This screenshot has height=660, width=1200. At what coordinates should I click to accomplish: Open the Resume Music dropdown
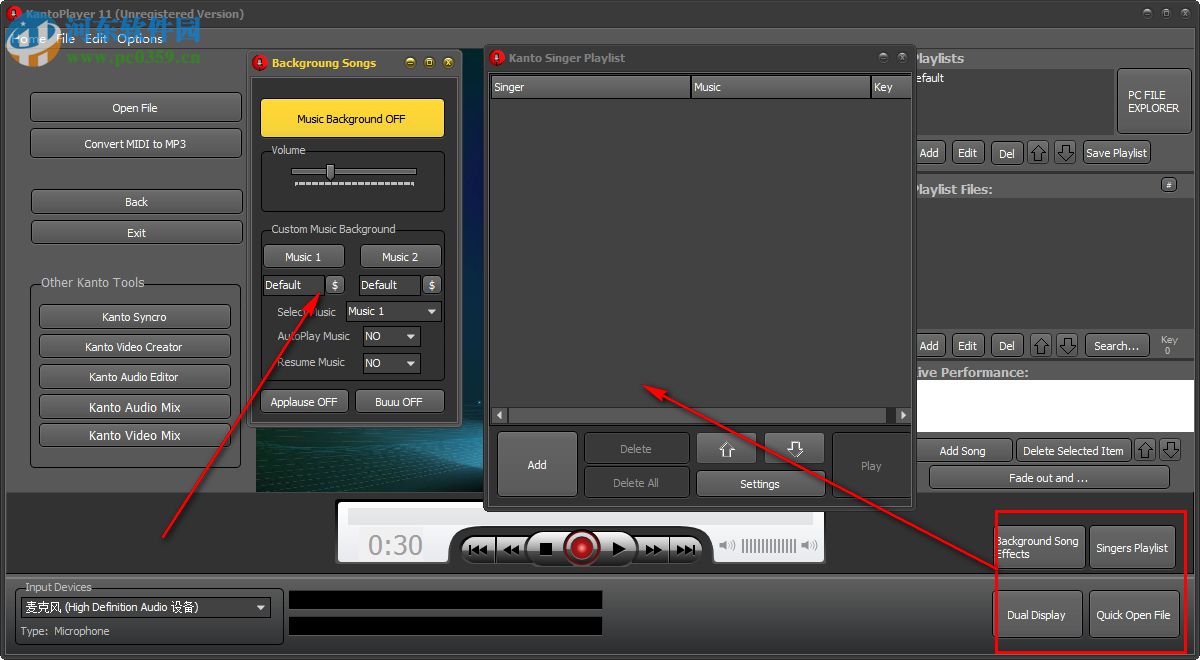tap(391, 363)
